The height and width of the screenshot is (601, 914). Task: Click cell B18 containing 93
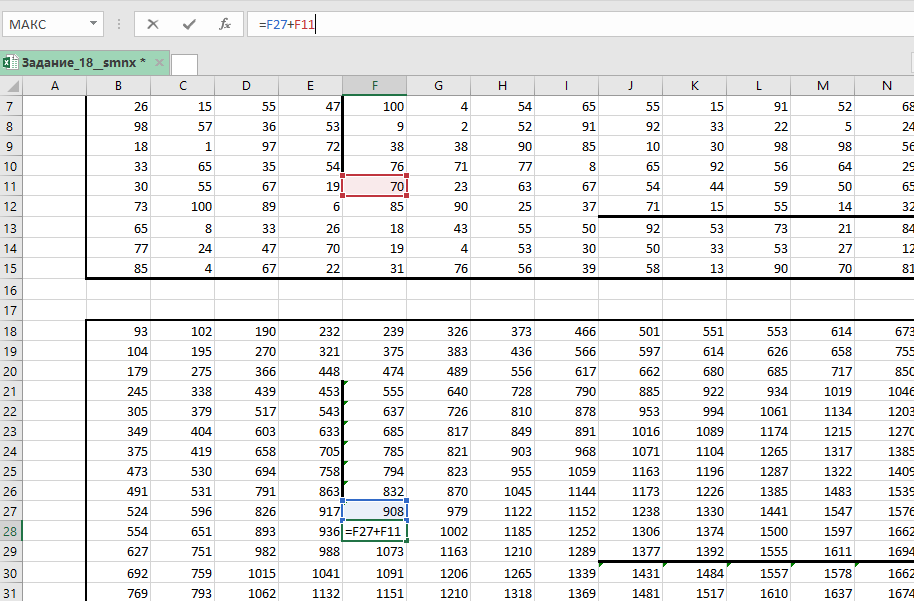[x=118, y=331]
